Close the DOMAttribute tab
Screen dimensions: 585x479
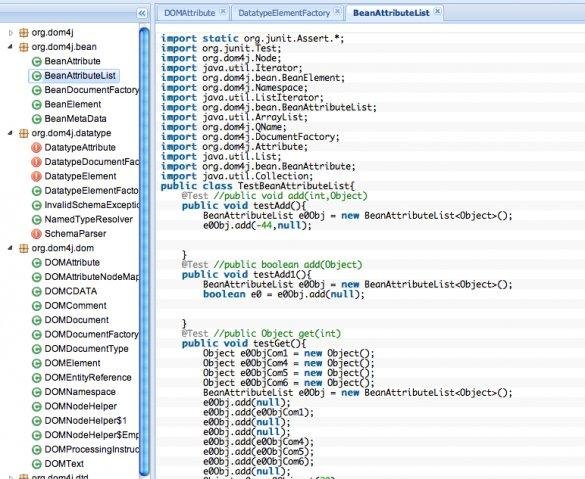tap(223, 12)
